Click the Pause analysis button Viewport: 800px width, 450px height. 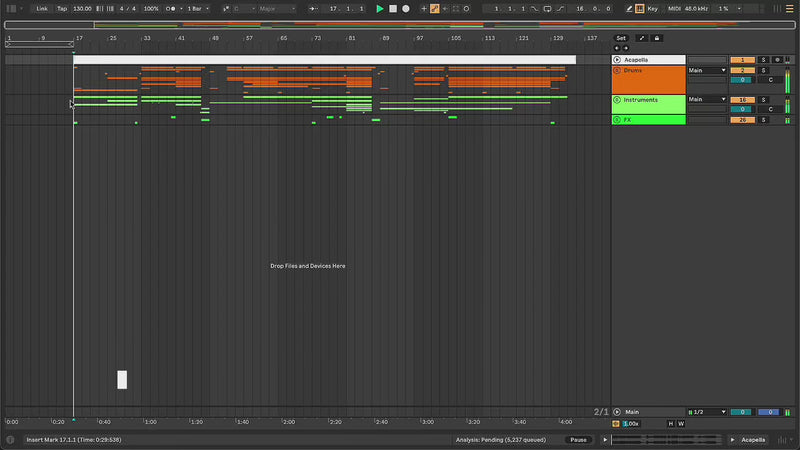point(578,440)
